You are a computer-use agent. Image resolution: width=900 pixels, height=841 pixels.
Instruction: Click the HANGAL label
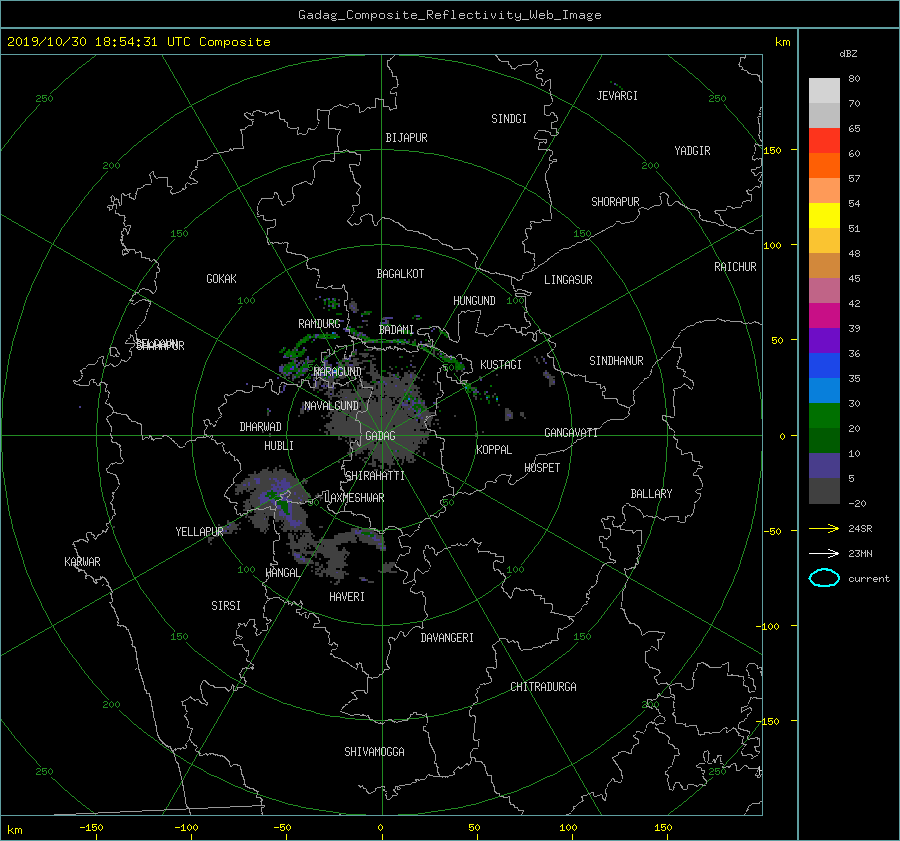click(282, 573)
